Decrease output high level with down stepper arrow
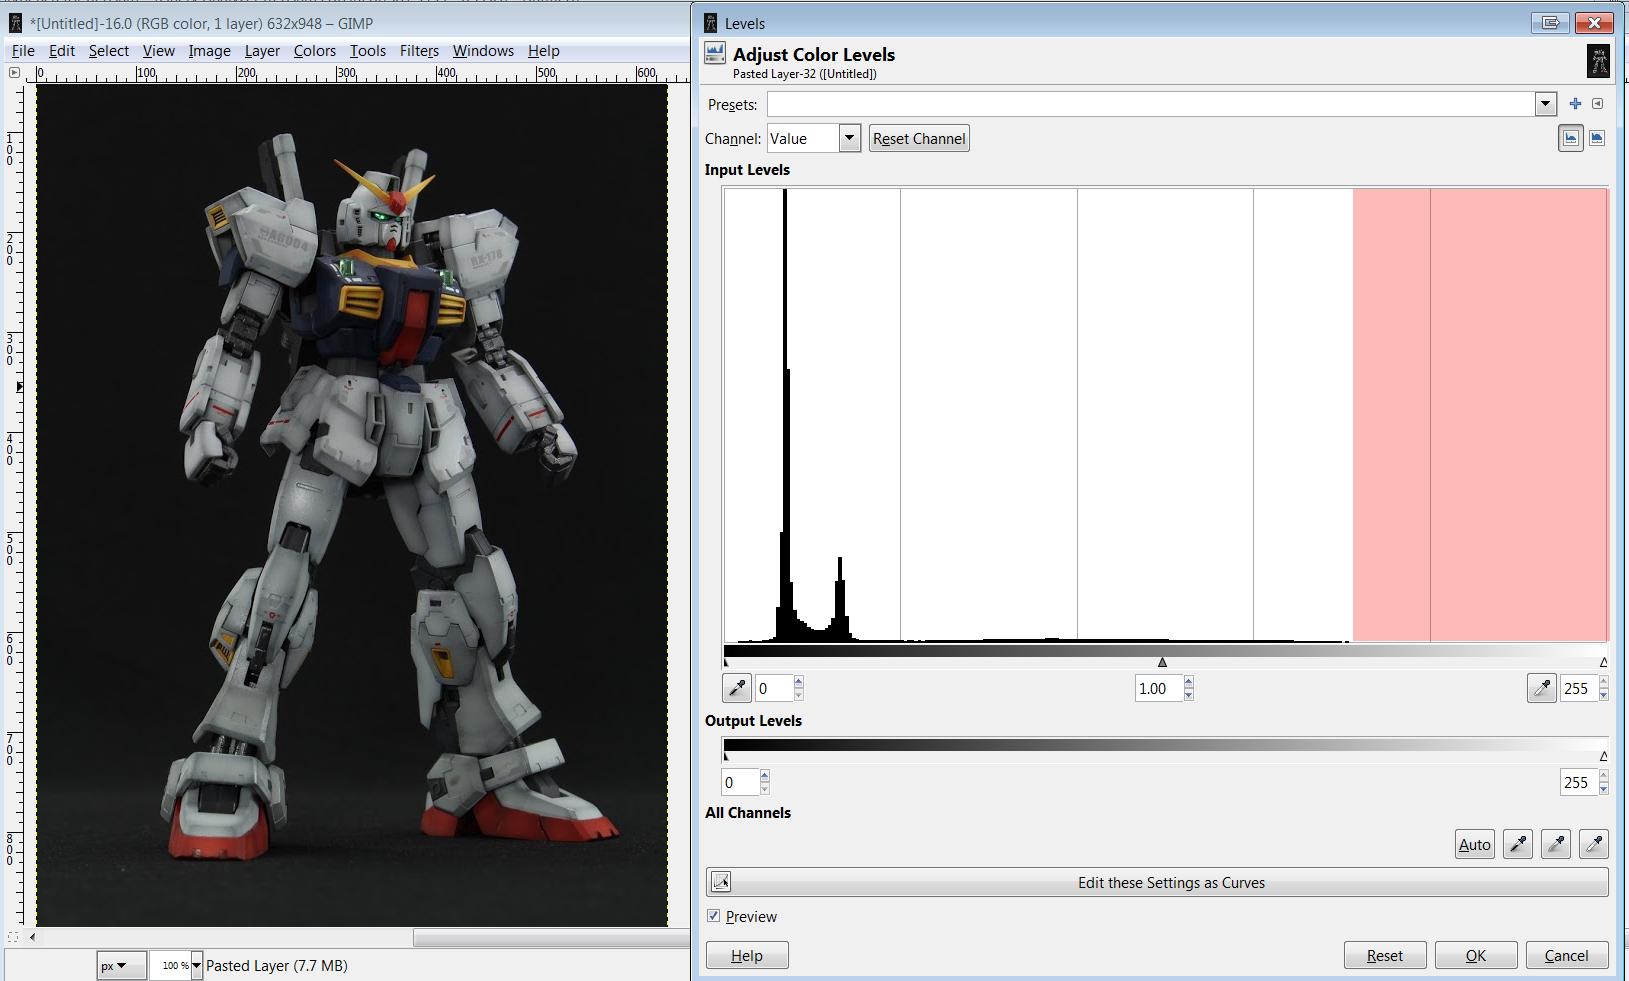Image resolution: width=1629 pixels, height=981 pixels. (x=1603, y=789)
